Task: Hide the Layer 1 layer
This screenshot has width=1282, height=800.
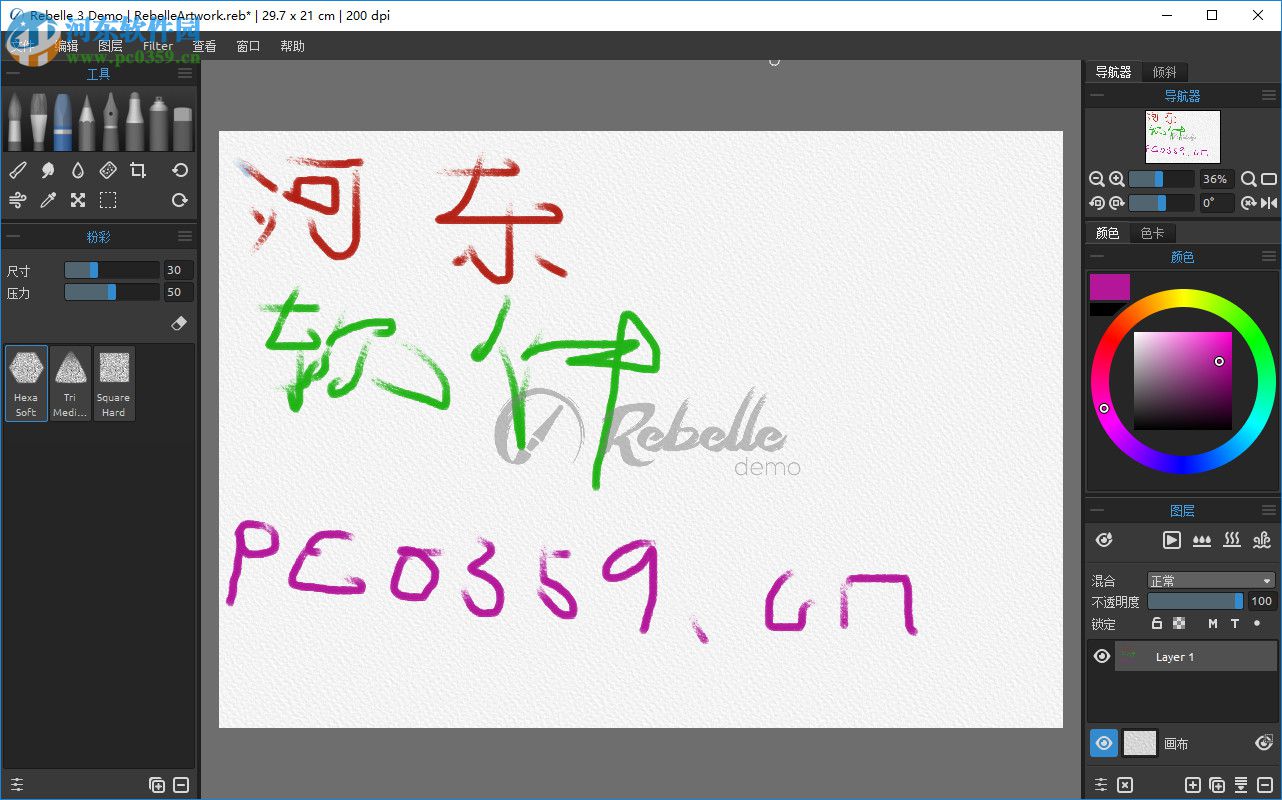Action: coord(1102,656)
